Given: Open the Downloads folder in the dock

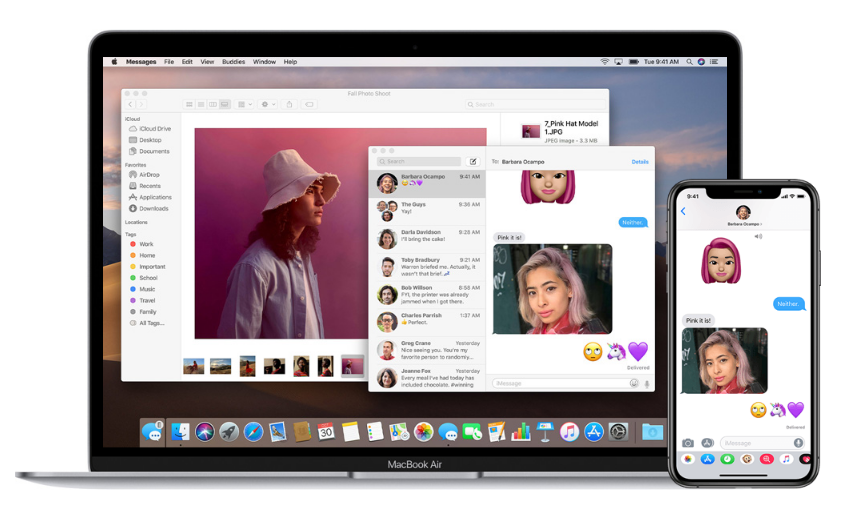Looking at the screenshot, I should (652, 432).
